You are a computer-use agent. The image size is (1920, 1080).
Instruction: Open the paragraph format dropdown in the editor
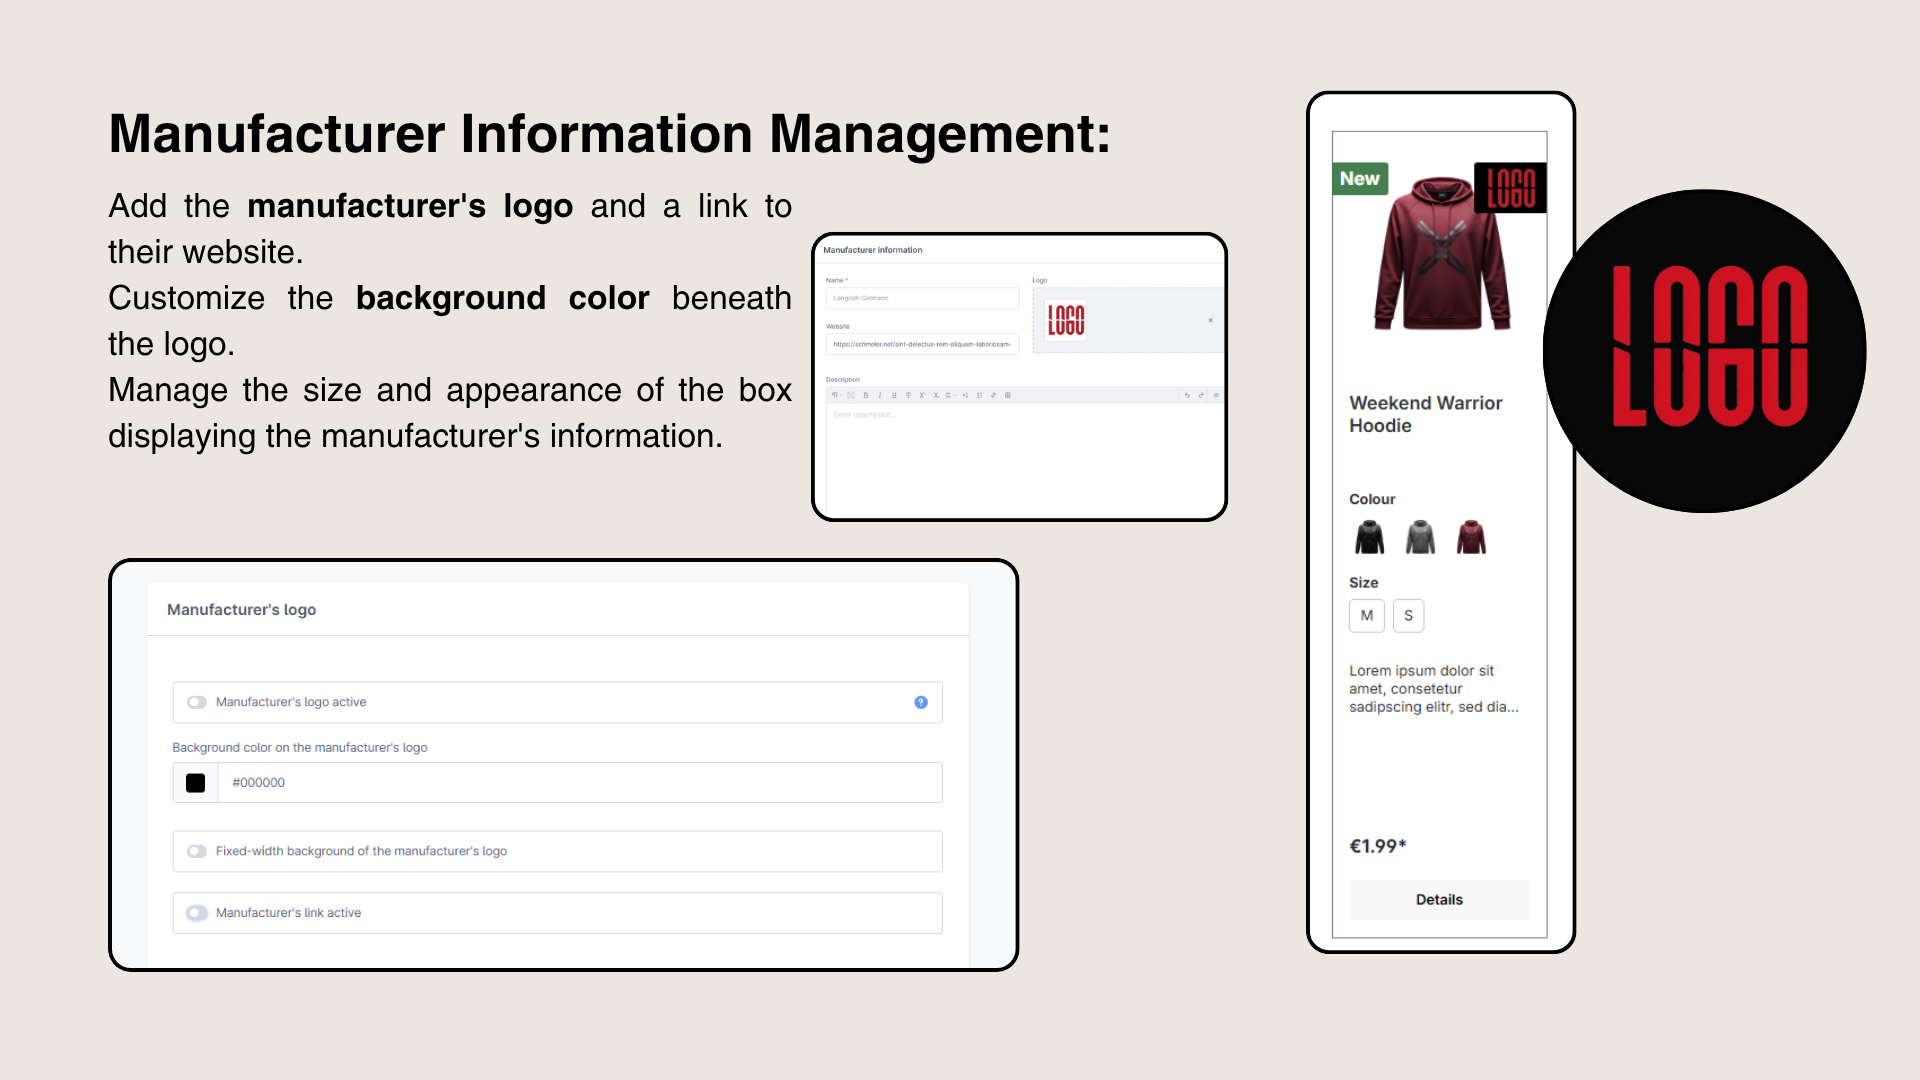tap(836, 395)
